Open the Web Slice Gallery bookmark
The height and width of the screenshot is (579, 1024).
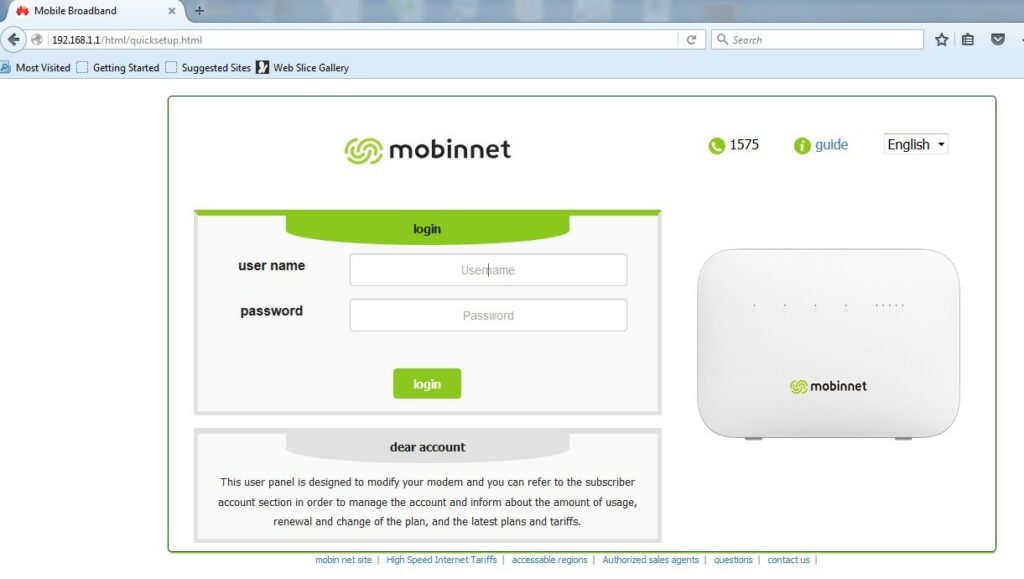click(302, 67)
